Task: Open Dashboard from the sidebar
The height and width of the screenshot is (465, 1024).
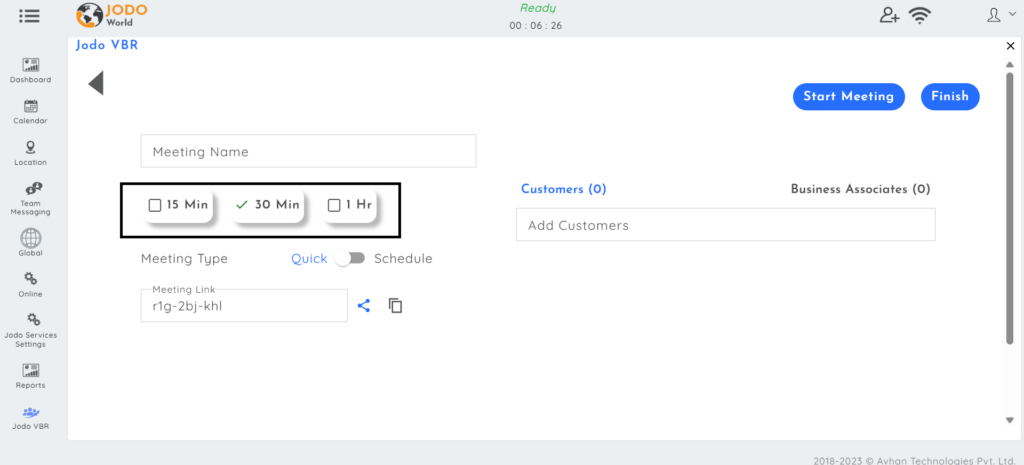Action: [x=31, y=71]
